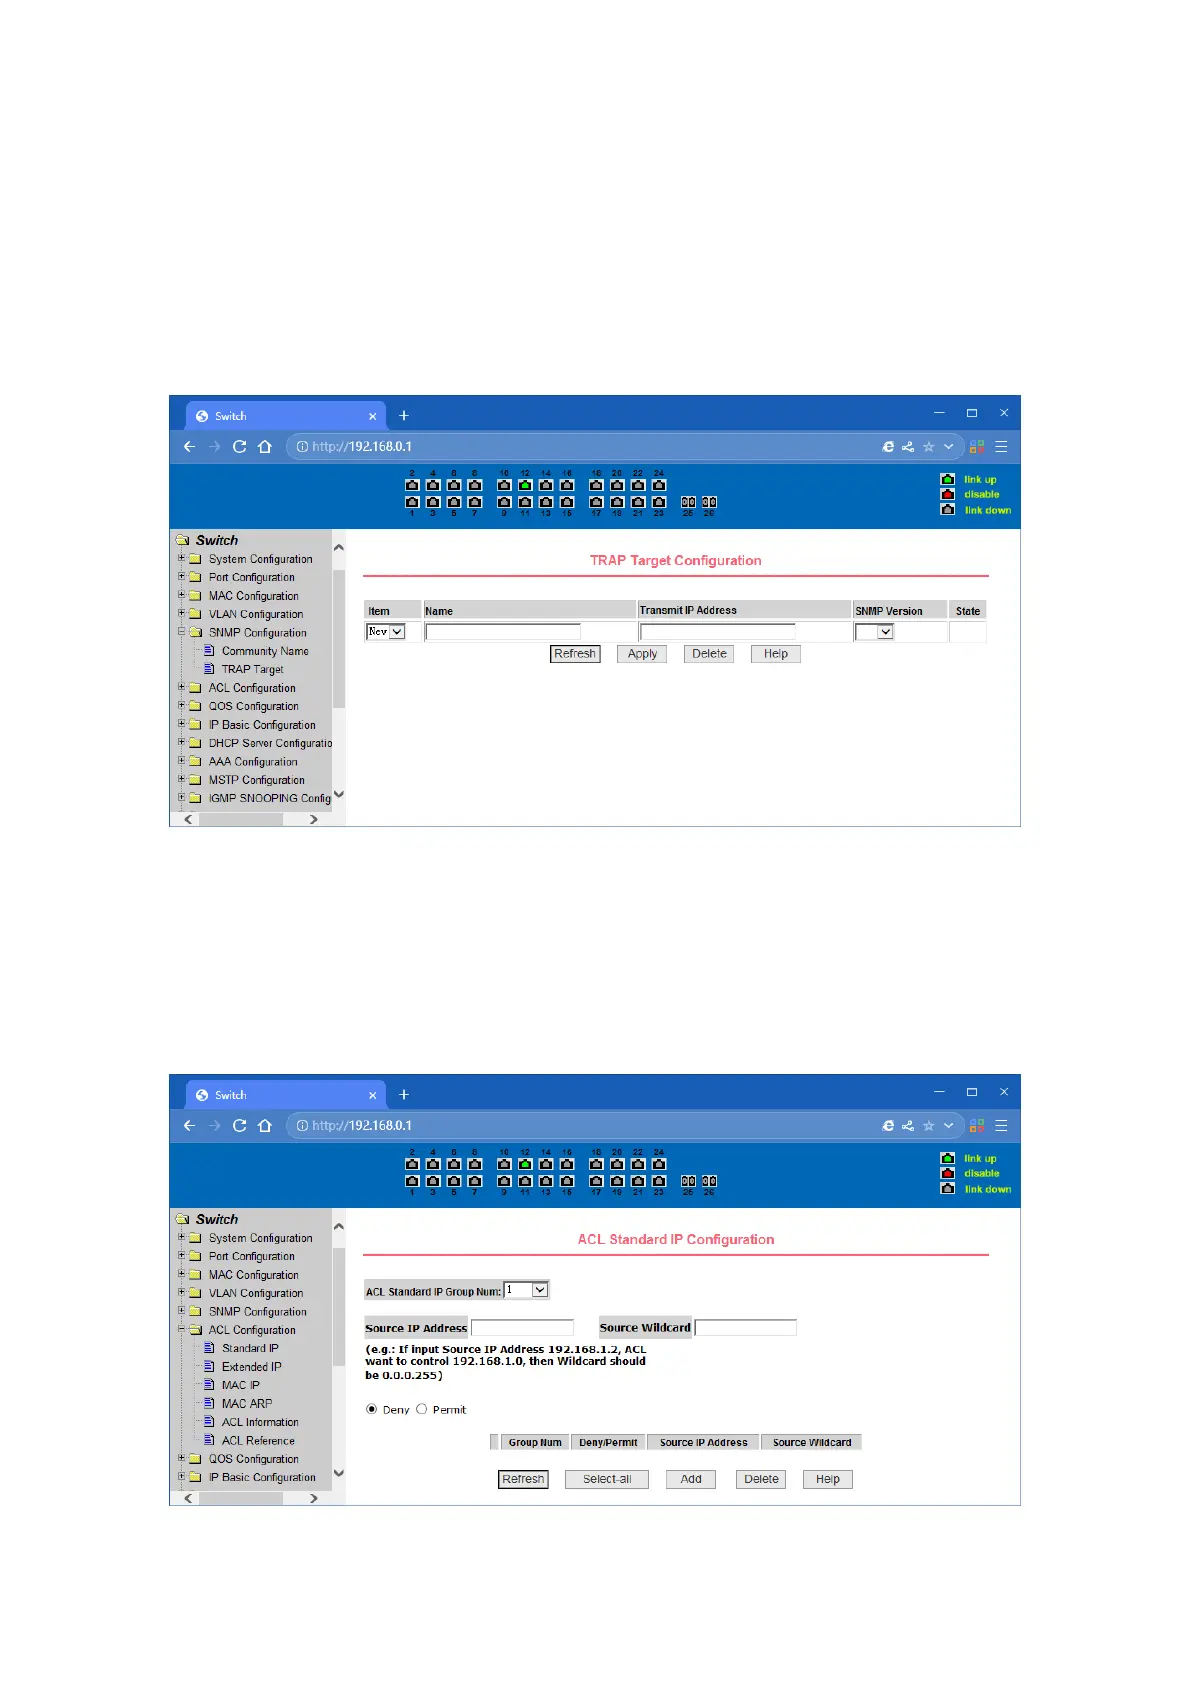Click the Source IP Address input field
The width and height of the screenshot is (1191, 1684).
tap(522, 1328)
